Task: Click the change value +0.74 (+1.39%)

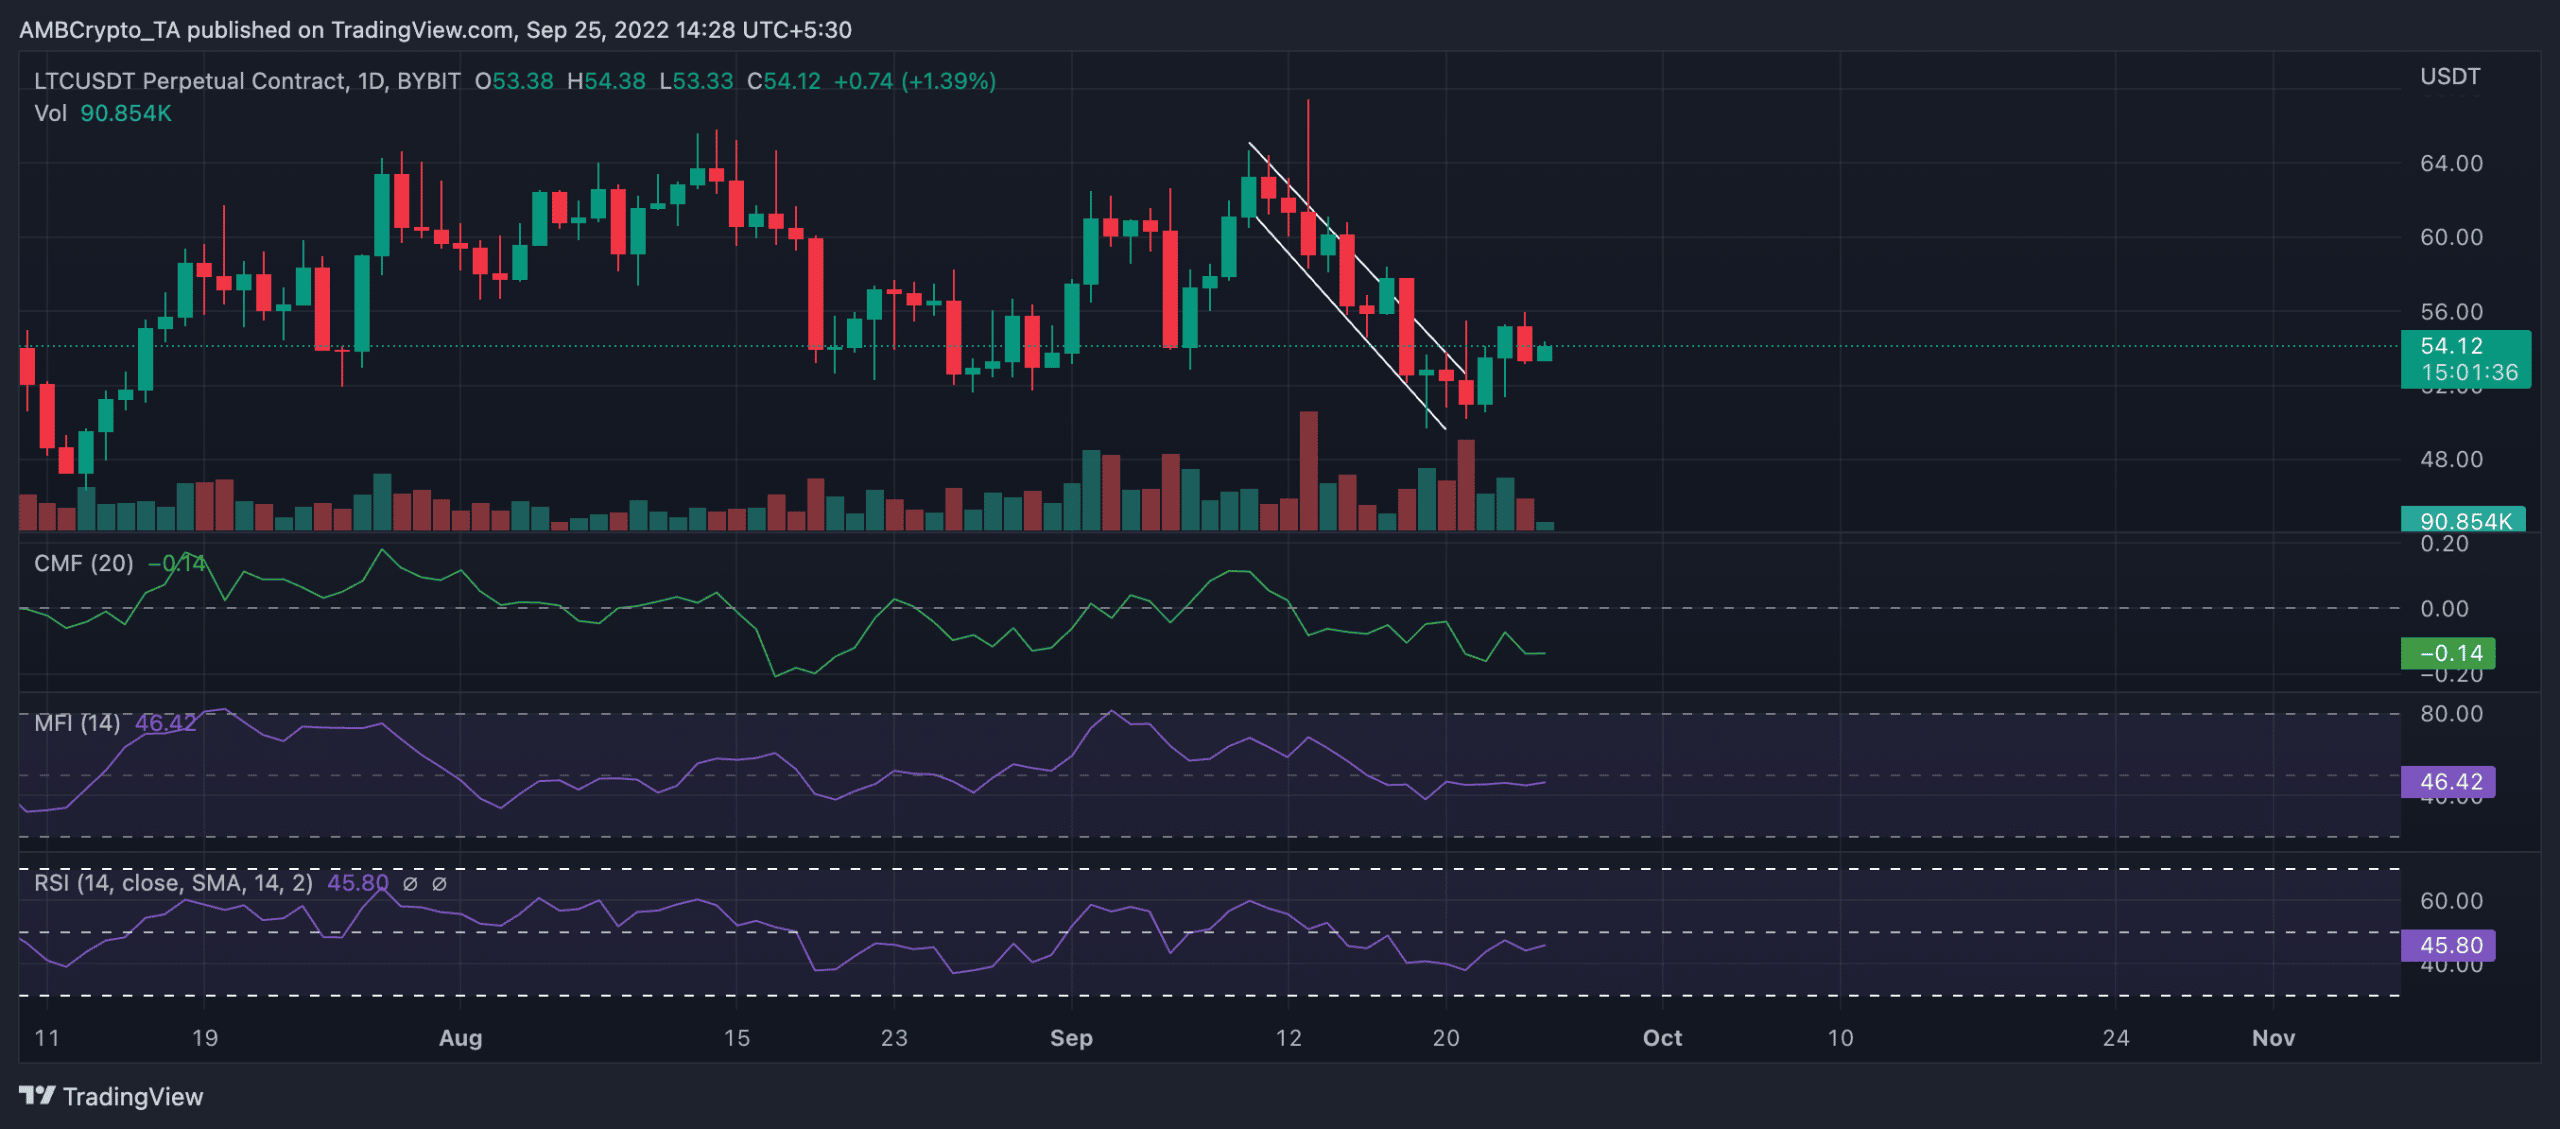Action: (915, 81)
